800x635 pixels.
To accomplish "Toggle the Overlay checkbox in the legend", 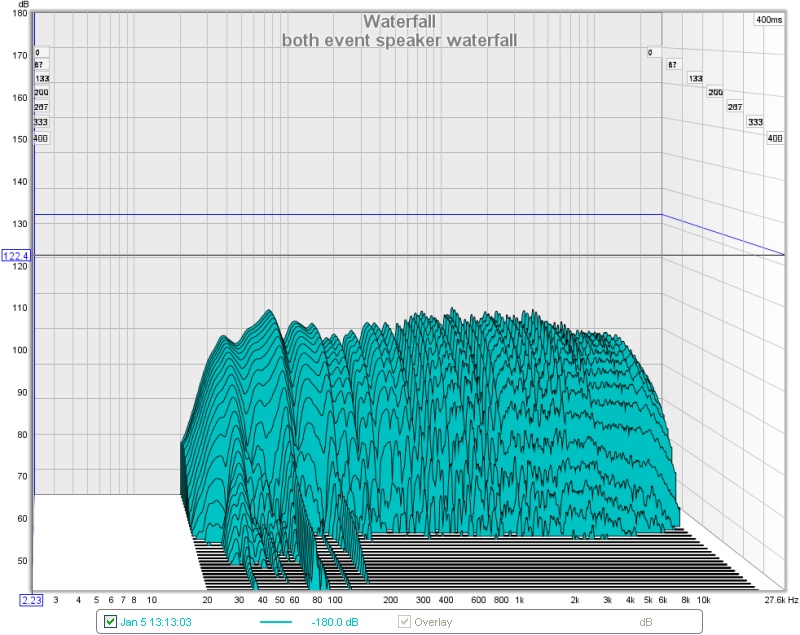I will (404, 622).
